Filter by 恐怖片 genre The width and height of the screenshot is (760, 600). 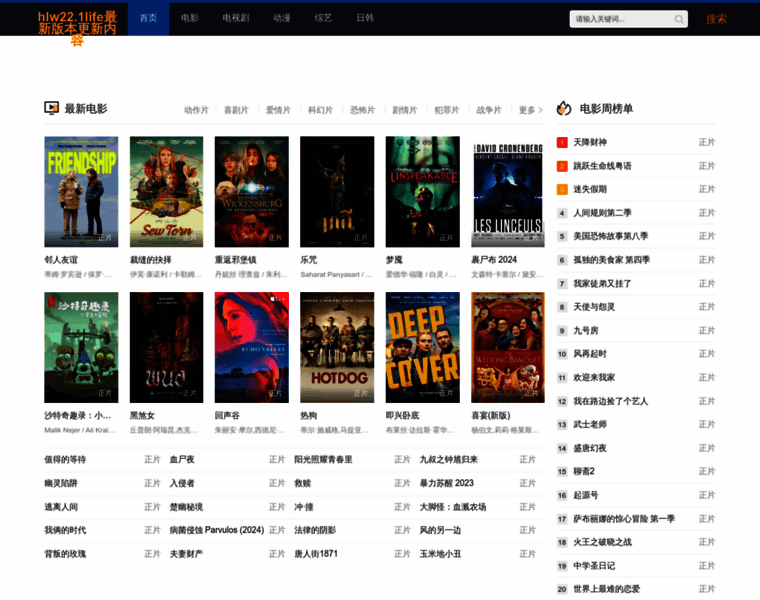[x=363, y=111]
